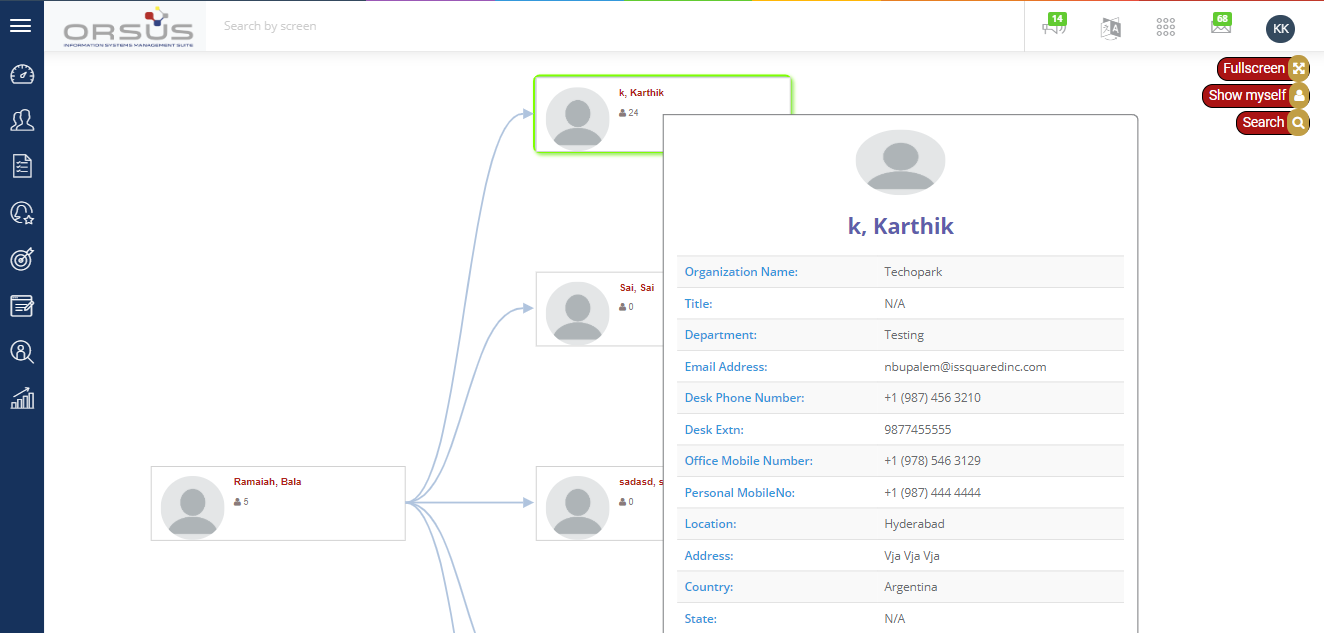
Task: Open the KK user profile menu
Action: (1280, 29)
